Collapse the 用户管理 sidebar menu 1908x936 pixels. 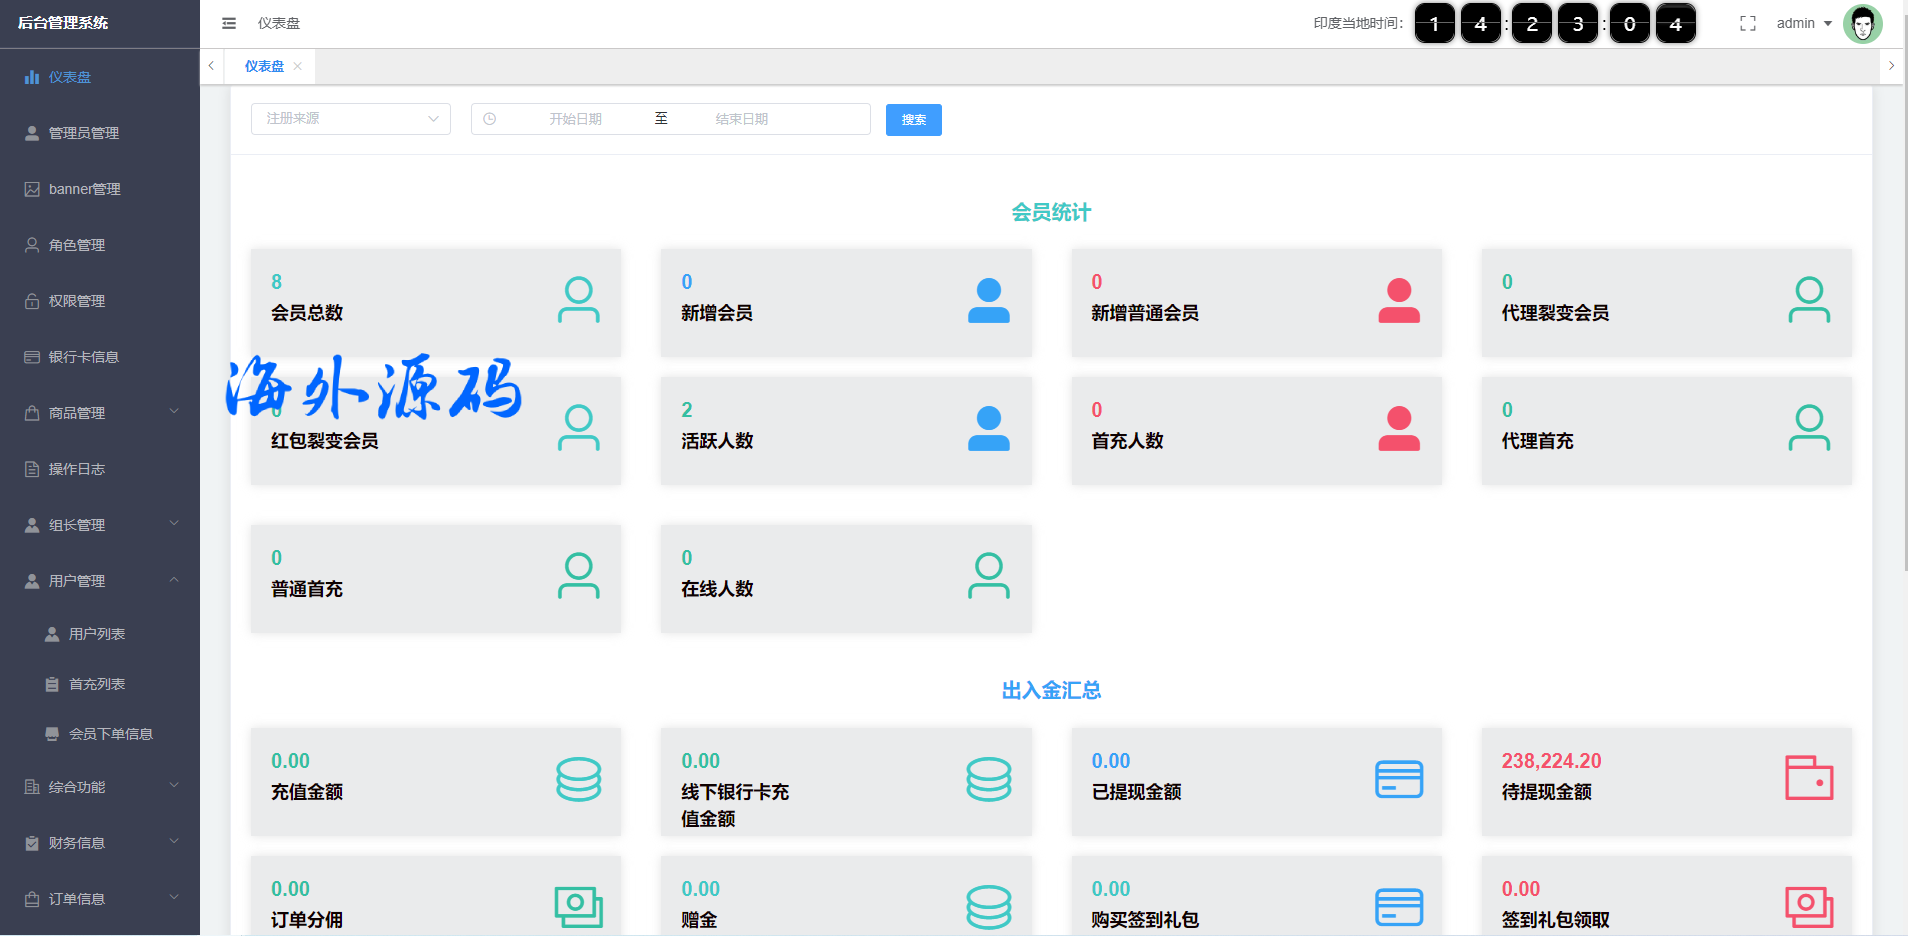pos(100,581)
